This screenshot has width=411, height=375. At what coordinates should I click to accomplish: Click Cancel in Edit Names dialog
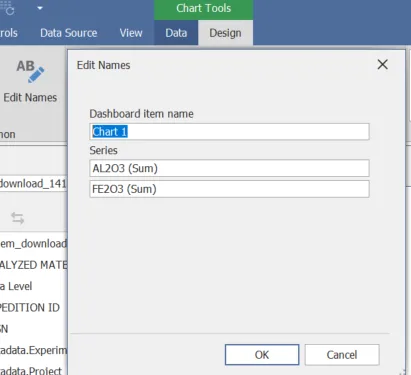[x=342, y=355]
